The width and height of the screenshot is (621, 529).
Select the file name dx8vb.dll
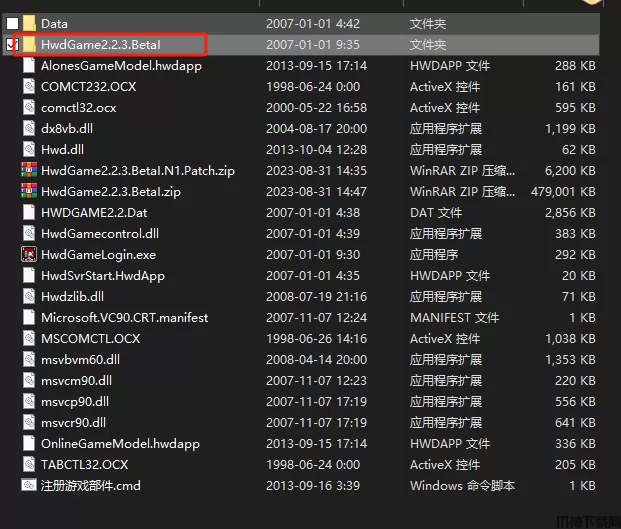(67, 129)
